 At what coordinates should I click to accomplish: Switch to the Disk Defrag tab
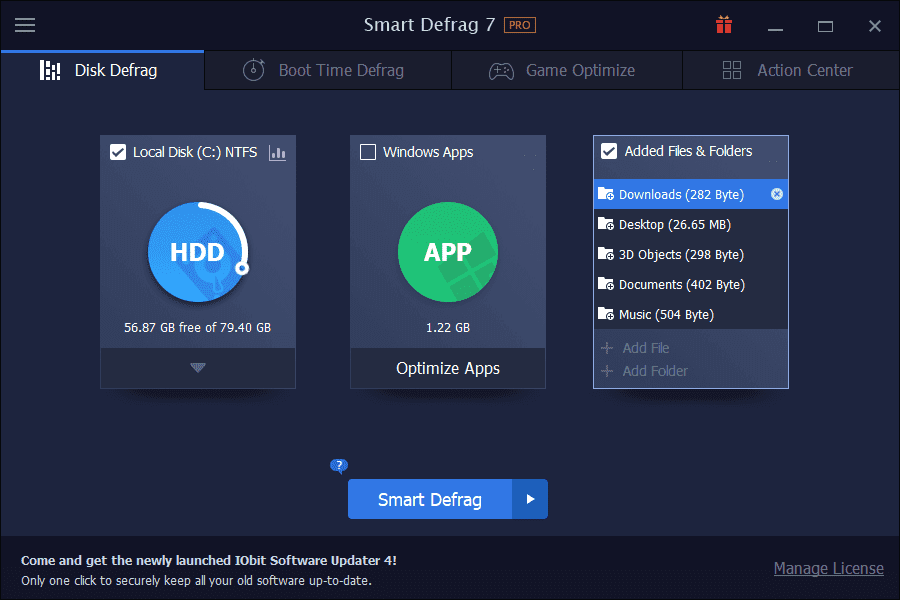click(102, 71)
